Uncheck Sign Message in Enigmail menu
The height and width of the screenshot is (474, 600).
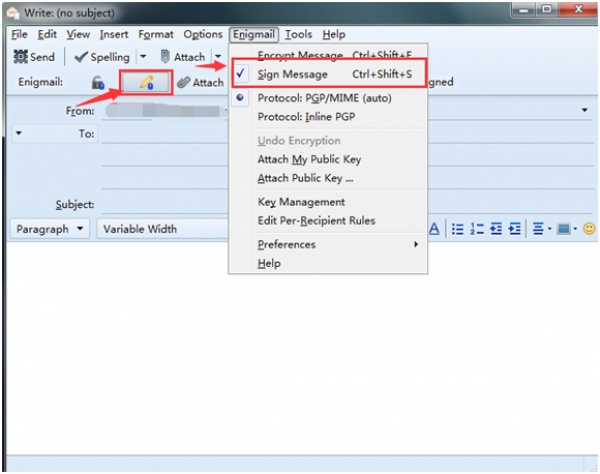[x=328, y=74]
